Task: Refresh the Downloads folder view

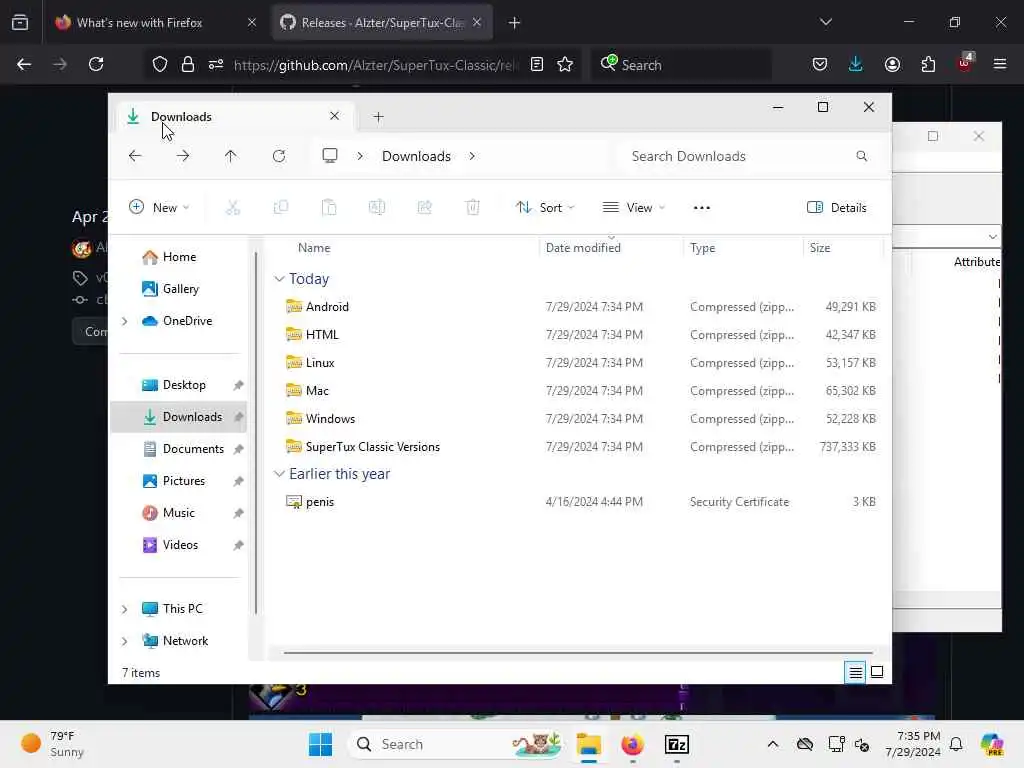Action: pos(279,156)
